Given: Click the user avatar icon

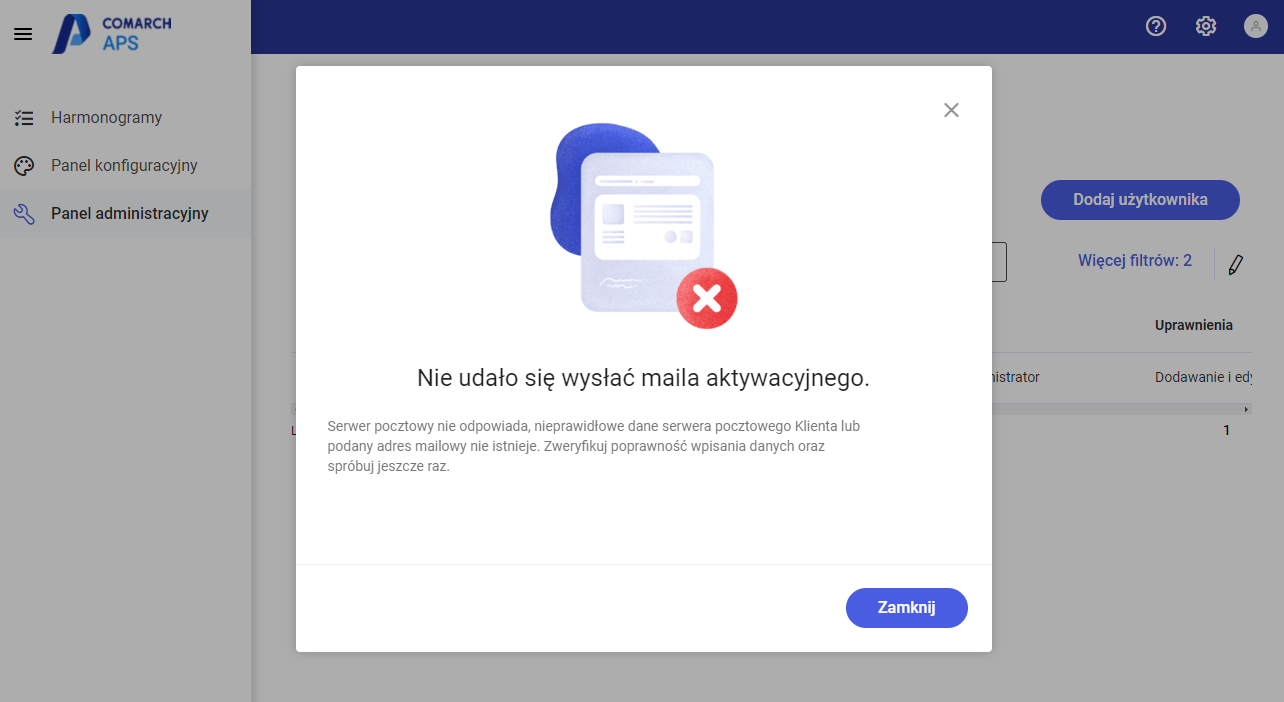Looking at the screenshot, I should [x=1256, y=26].
